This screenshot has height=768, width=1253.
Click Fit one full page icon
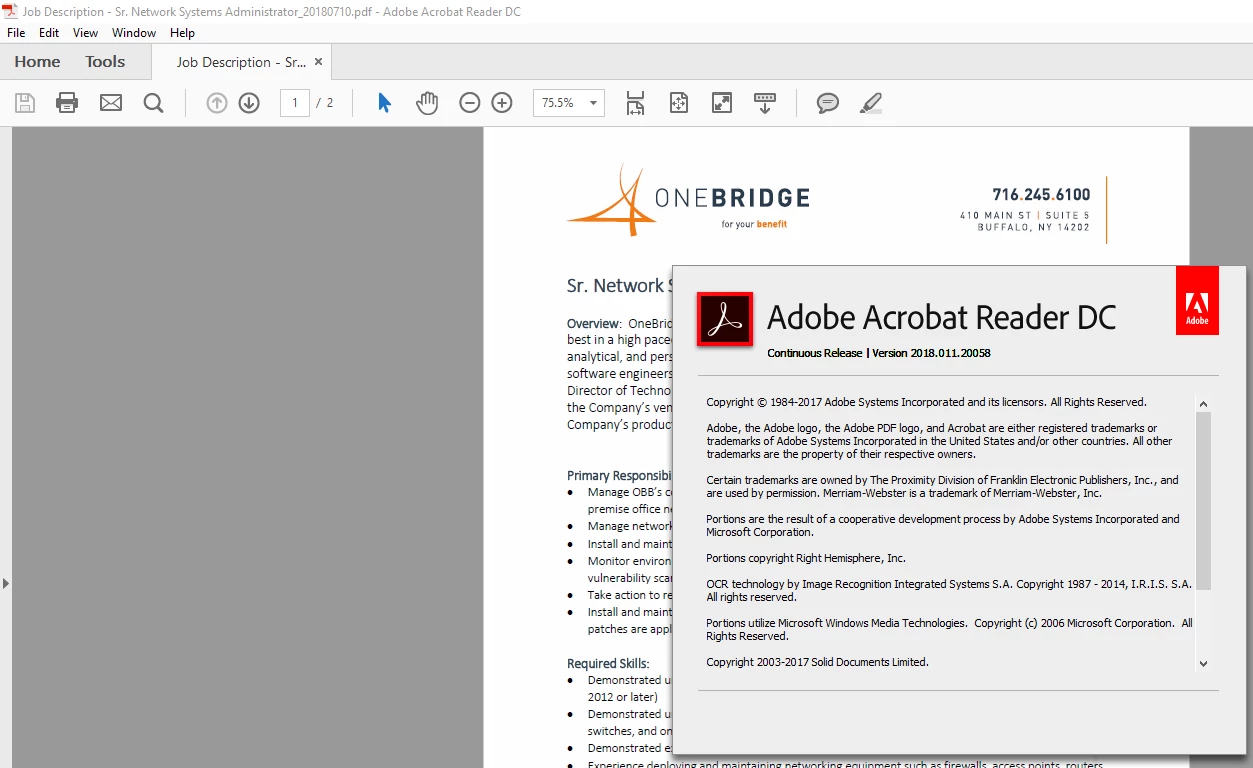[679, 103]
